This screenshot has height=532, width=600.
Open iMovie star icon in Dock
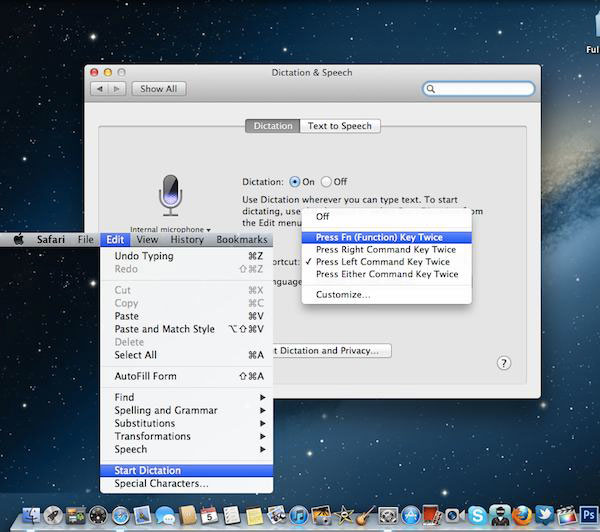[344, 515]
